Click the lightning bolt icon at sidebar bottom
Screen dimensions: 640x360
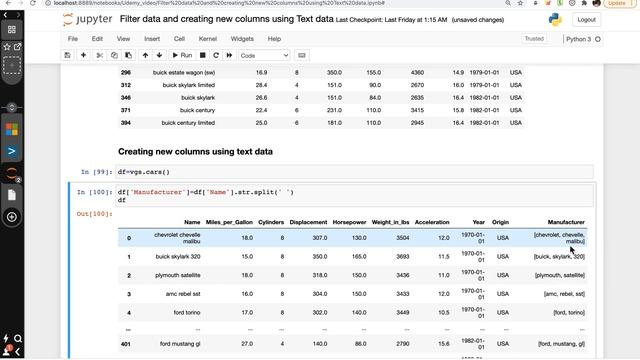[6, 338]
